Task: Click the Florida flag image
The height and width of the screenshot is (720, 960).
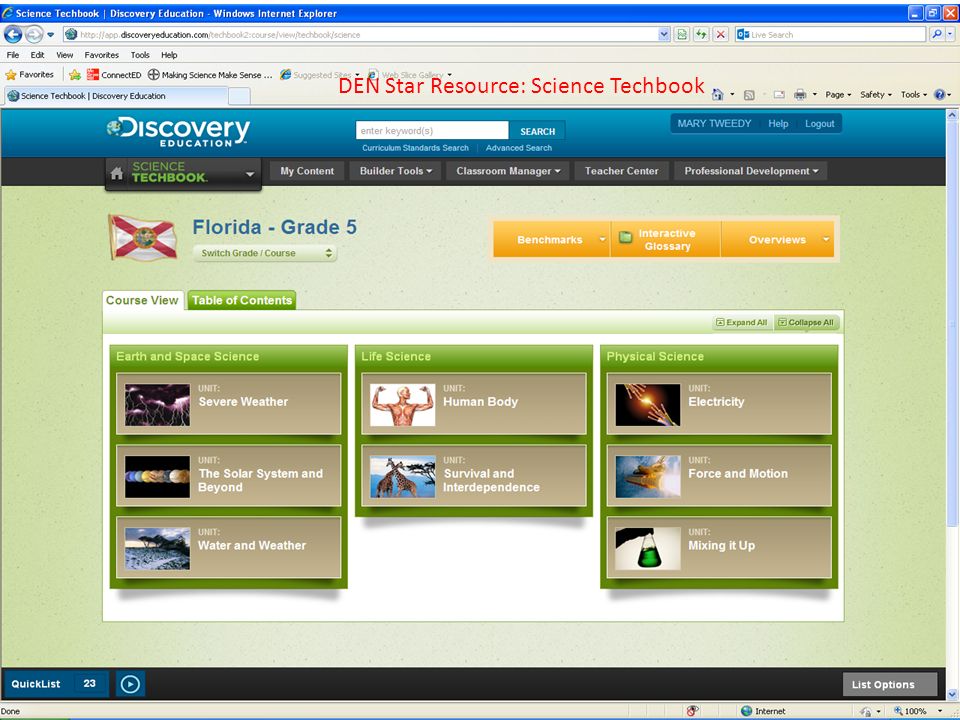Action: [x=143, y=238]
